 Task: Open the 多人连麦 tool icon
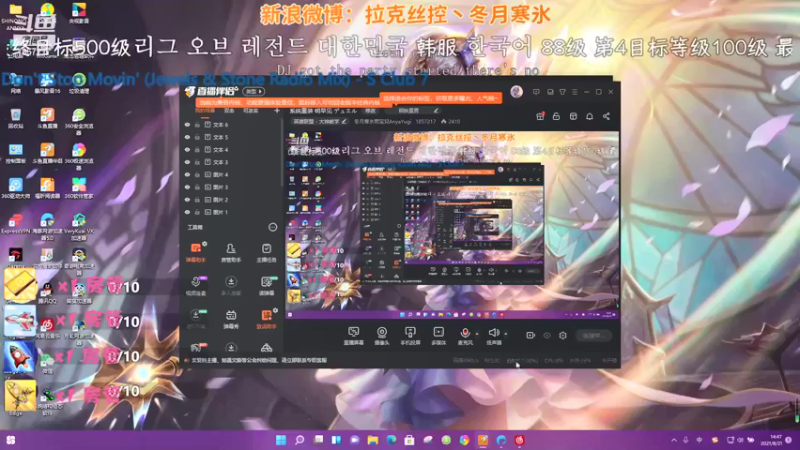[x=231, y=286]
